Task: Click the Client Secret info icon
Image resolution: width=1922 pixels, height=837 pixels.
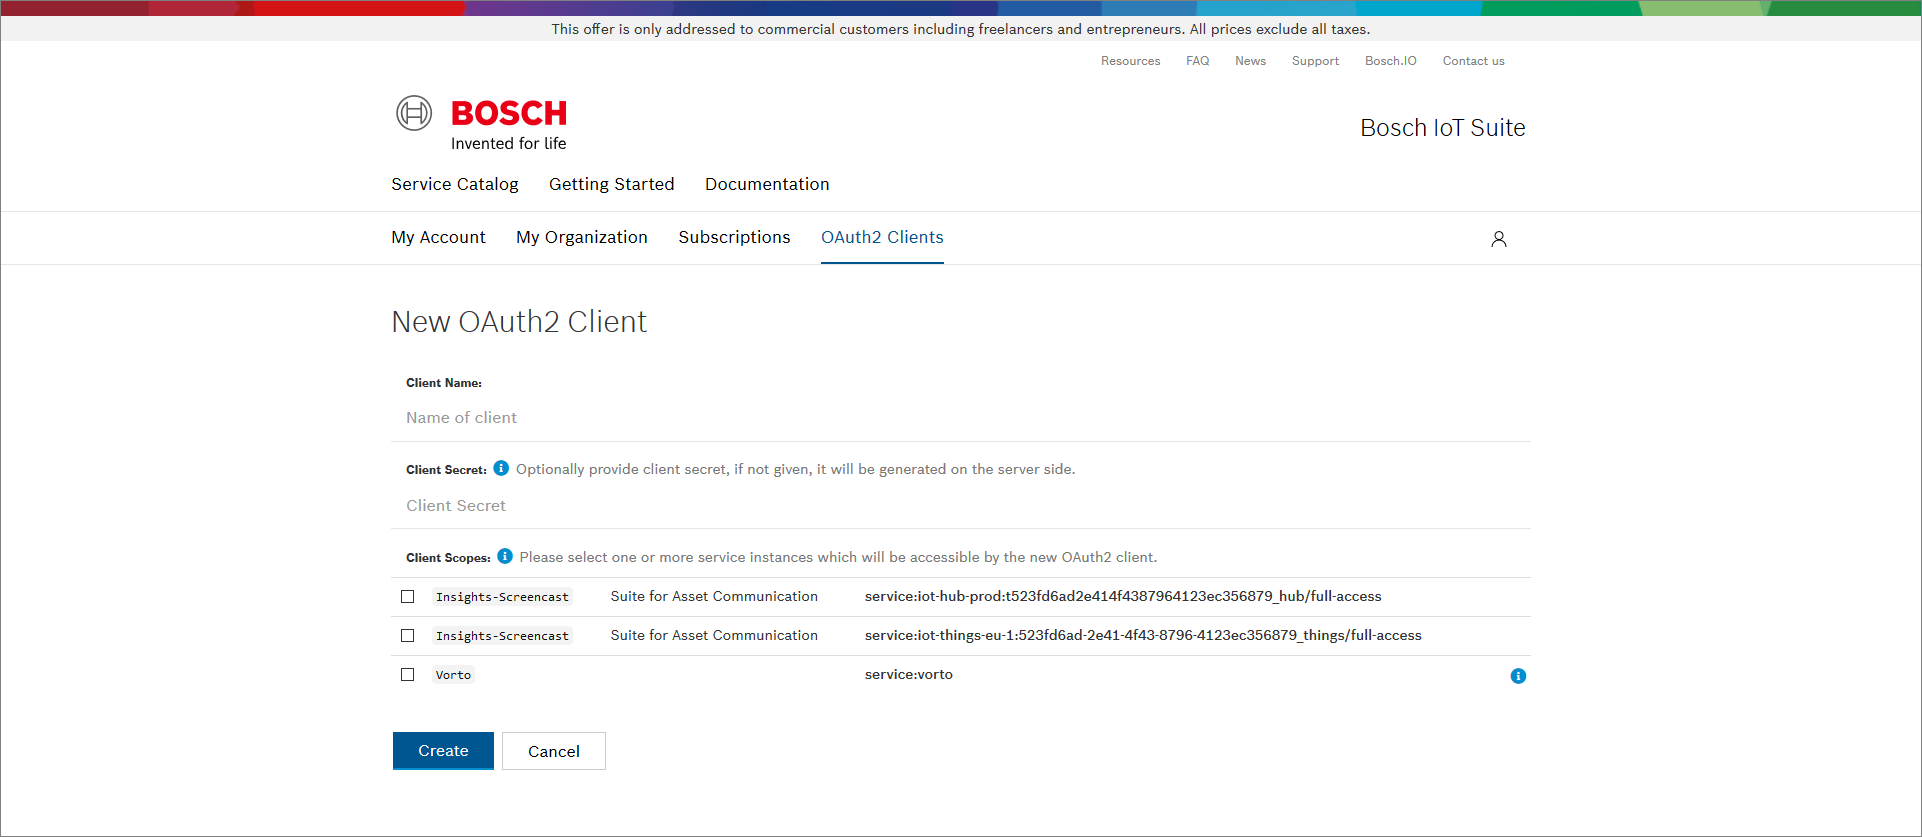Action: pyautogui.click(x=501, y=468)
